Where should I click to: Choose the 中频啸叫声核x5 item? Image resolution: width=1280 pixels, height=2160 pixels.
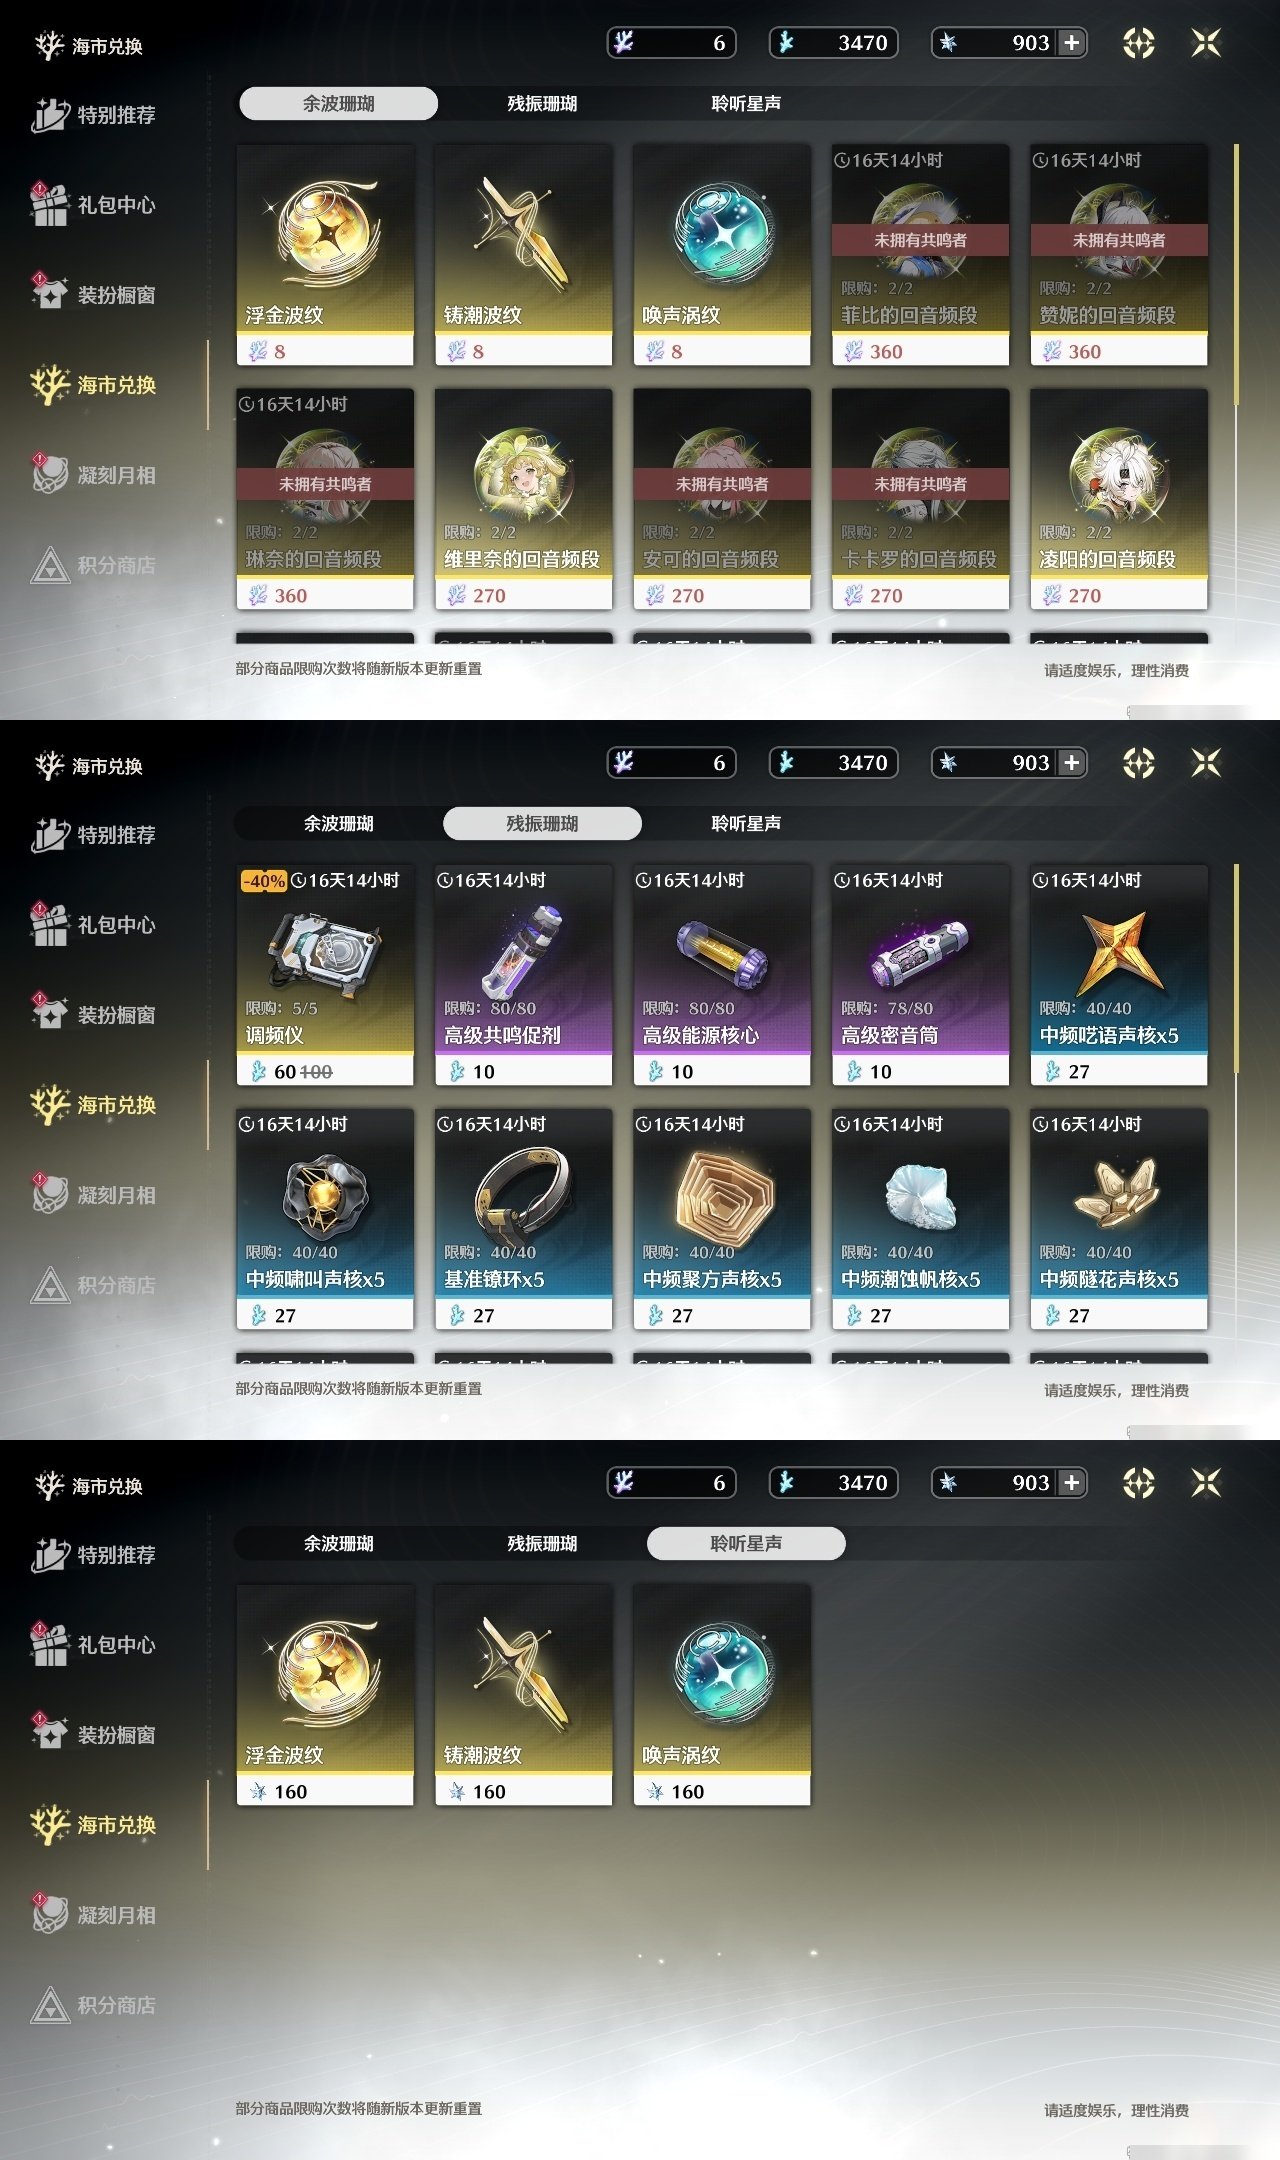(x=325, y=1219)
